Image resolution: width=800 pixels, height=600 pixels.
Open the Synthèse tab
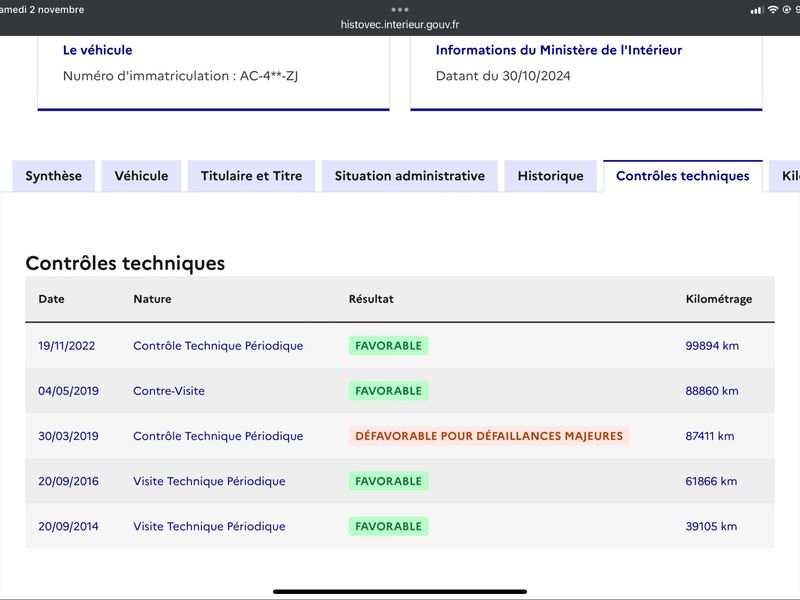click(x=54, y=176)
